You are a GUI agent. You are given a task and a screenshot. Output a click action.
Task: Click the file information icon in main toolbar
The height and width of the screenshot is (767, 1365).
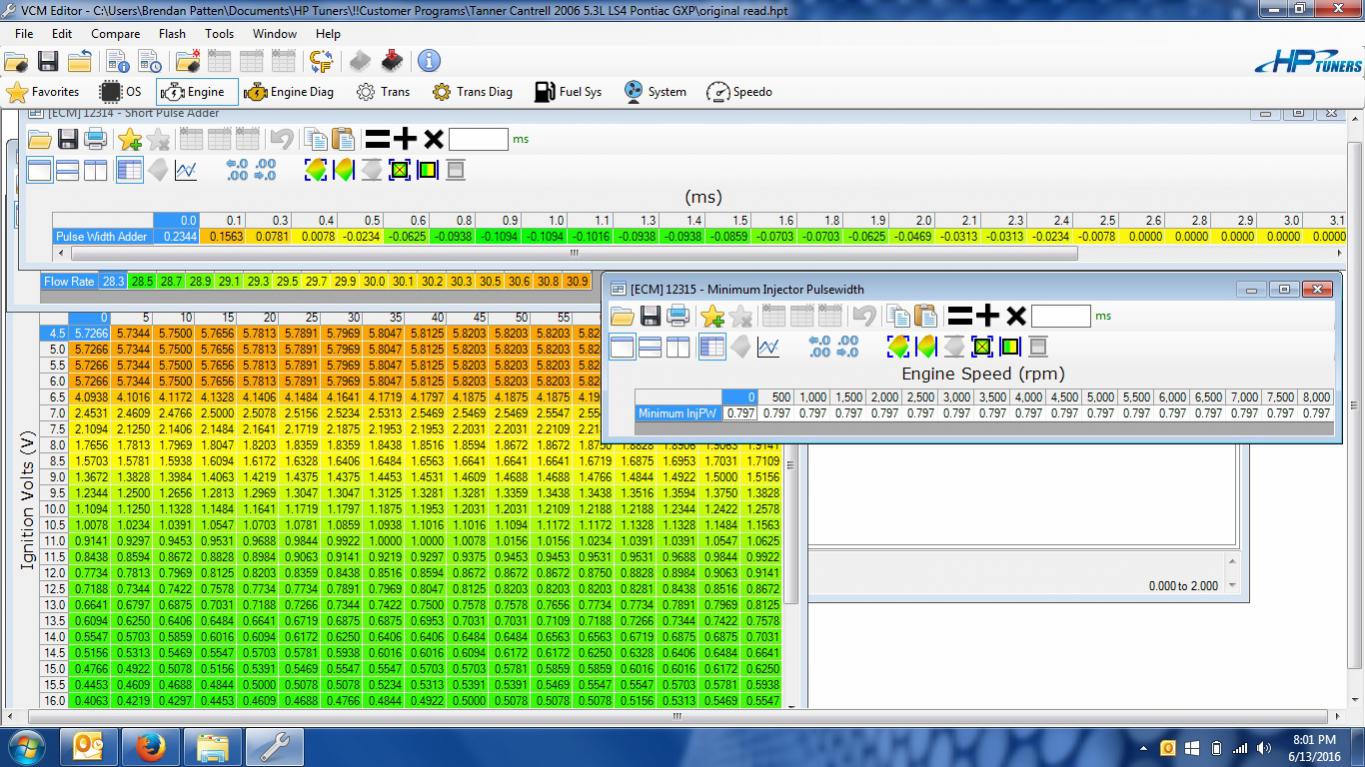click(118, 61)
